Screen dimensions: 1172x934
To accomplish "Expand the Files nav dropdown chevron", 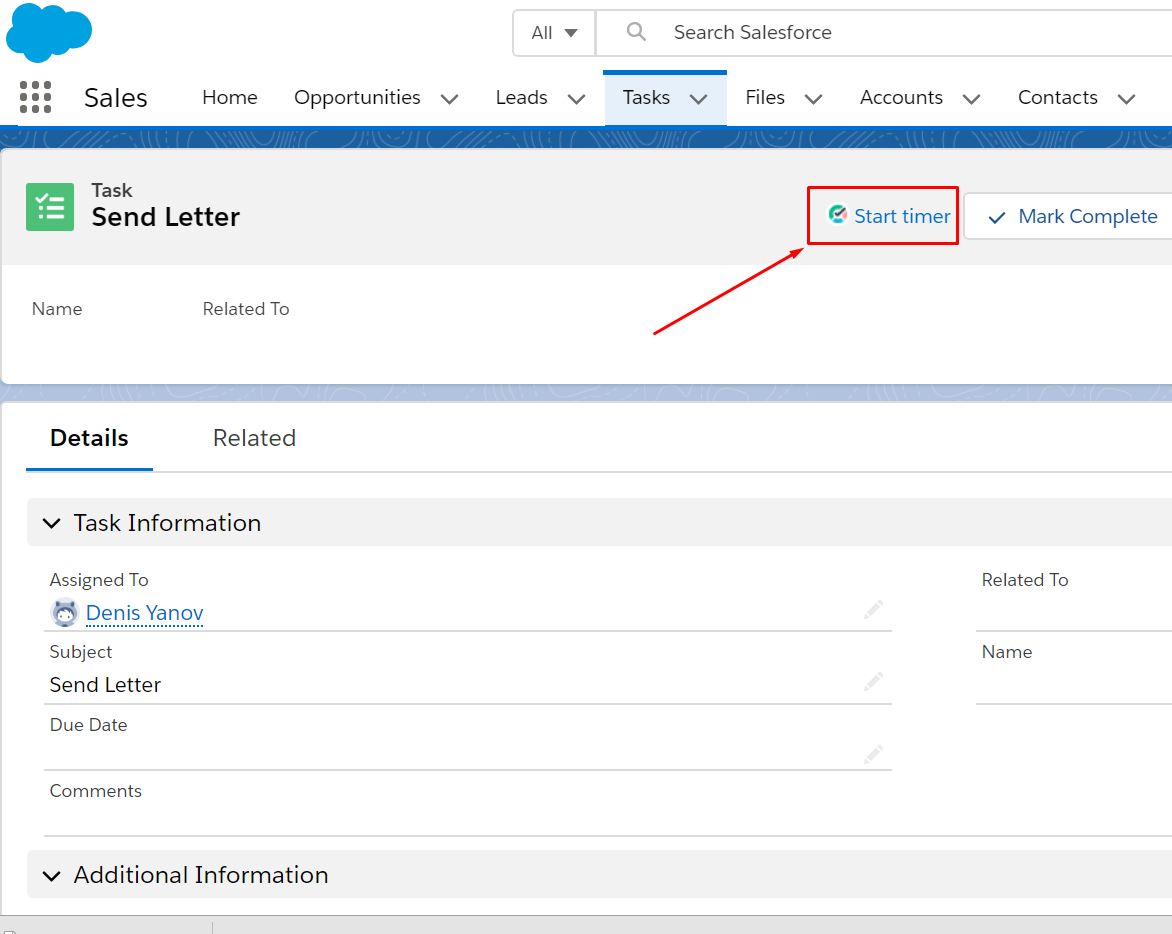I will click(x=813, y=99).
